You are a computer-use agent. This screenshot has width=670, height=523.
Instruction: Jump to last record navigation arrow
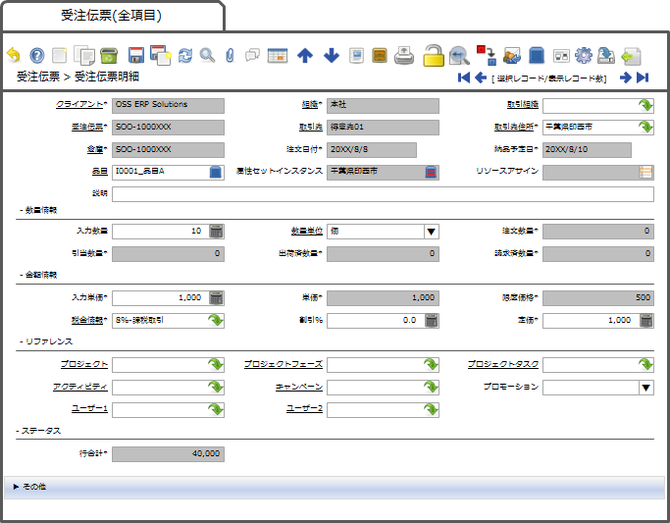click(643, 78)
